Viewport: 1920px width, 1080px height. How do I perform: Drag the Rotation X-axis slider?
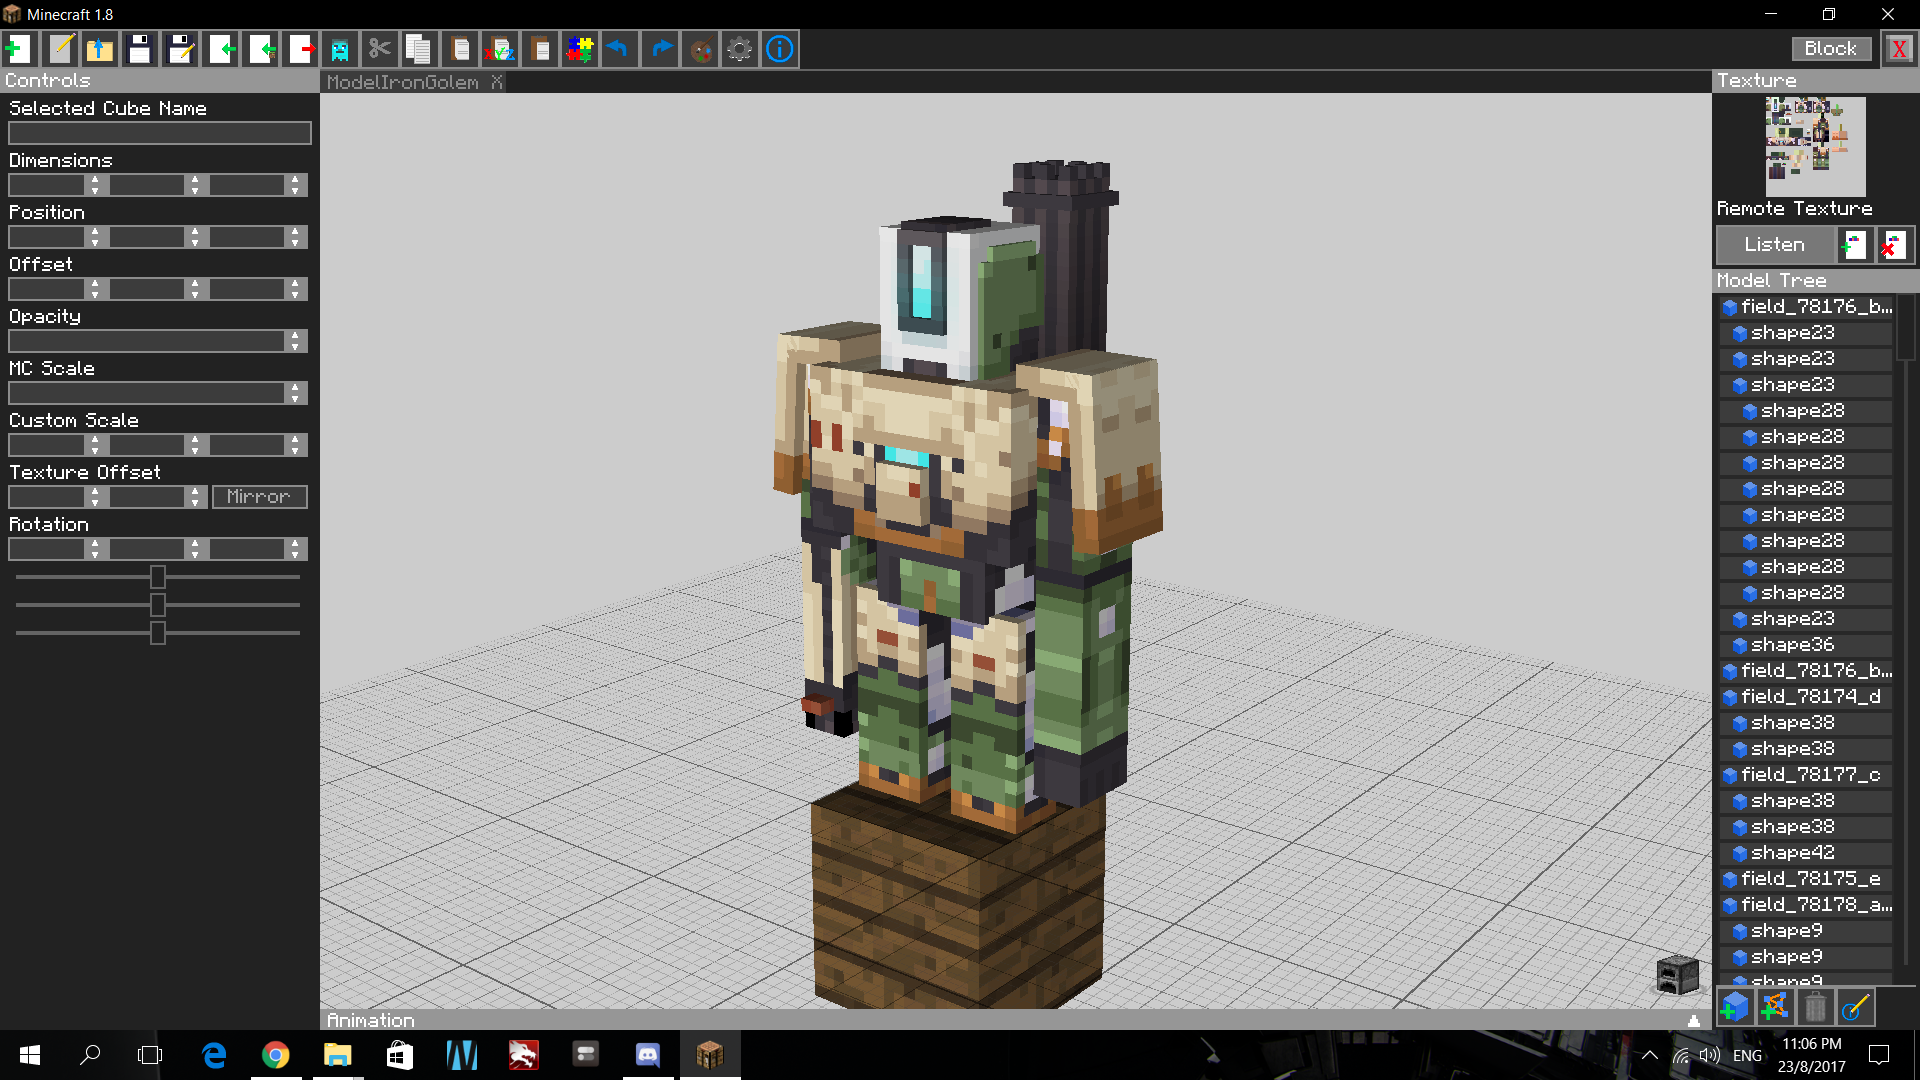[157, 576]
